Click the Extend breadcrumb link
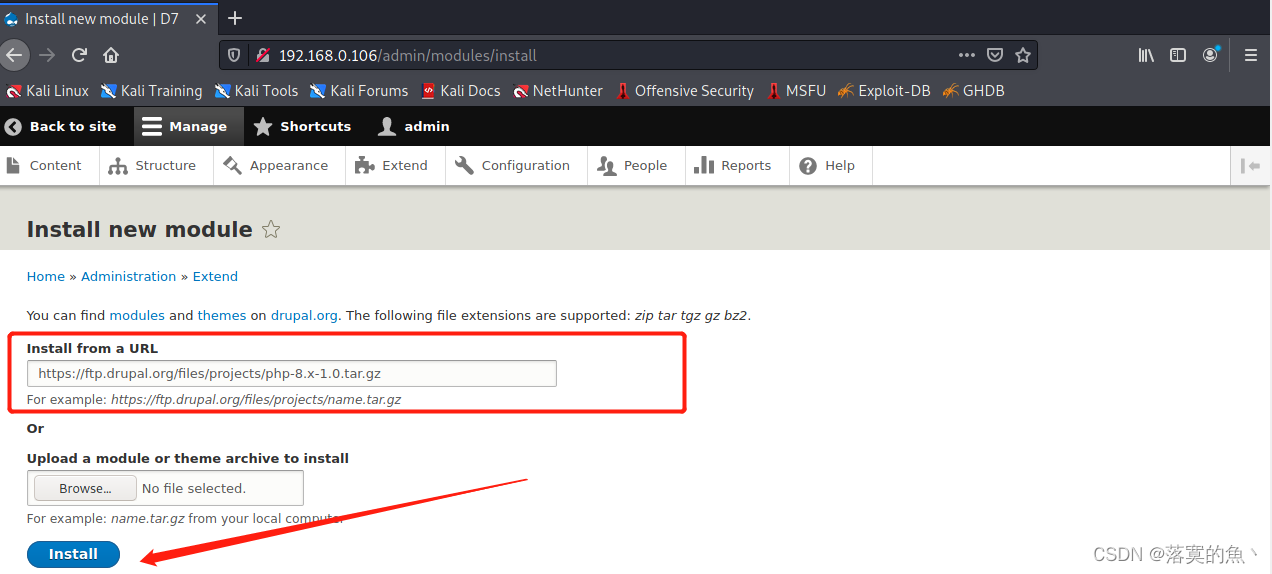The height and width of the screenshot is (574, 1272). click(x=215, y=276)
